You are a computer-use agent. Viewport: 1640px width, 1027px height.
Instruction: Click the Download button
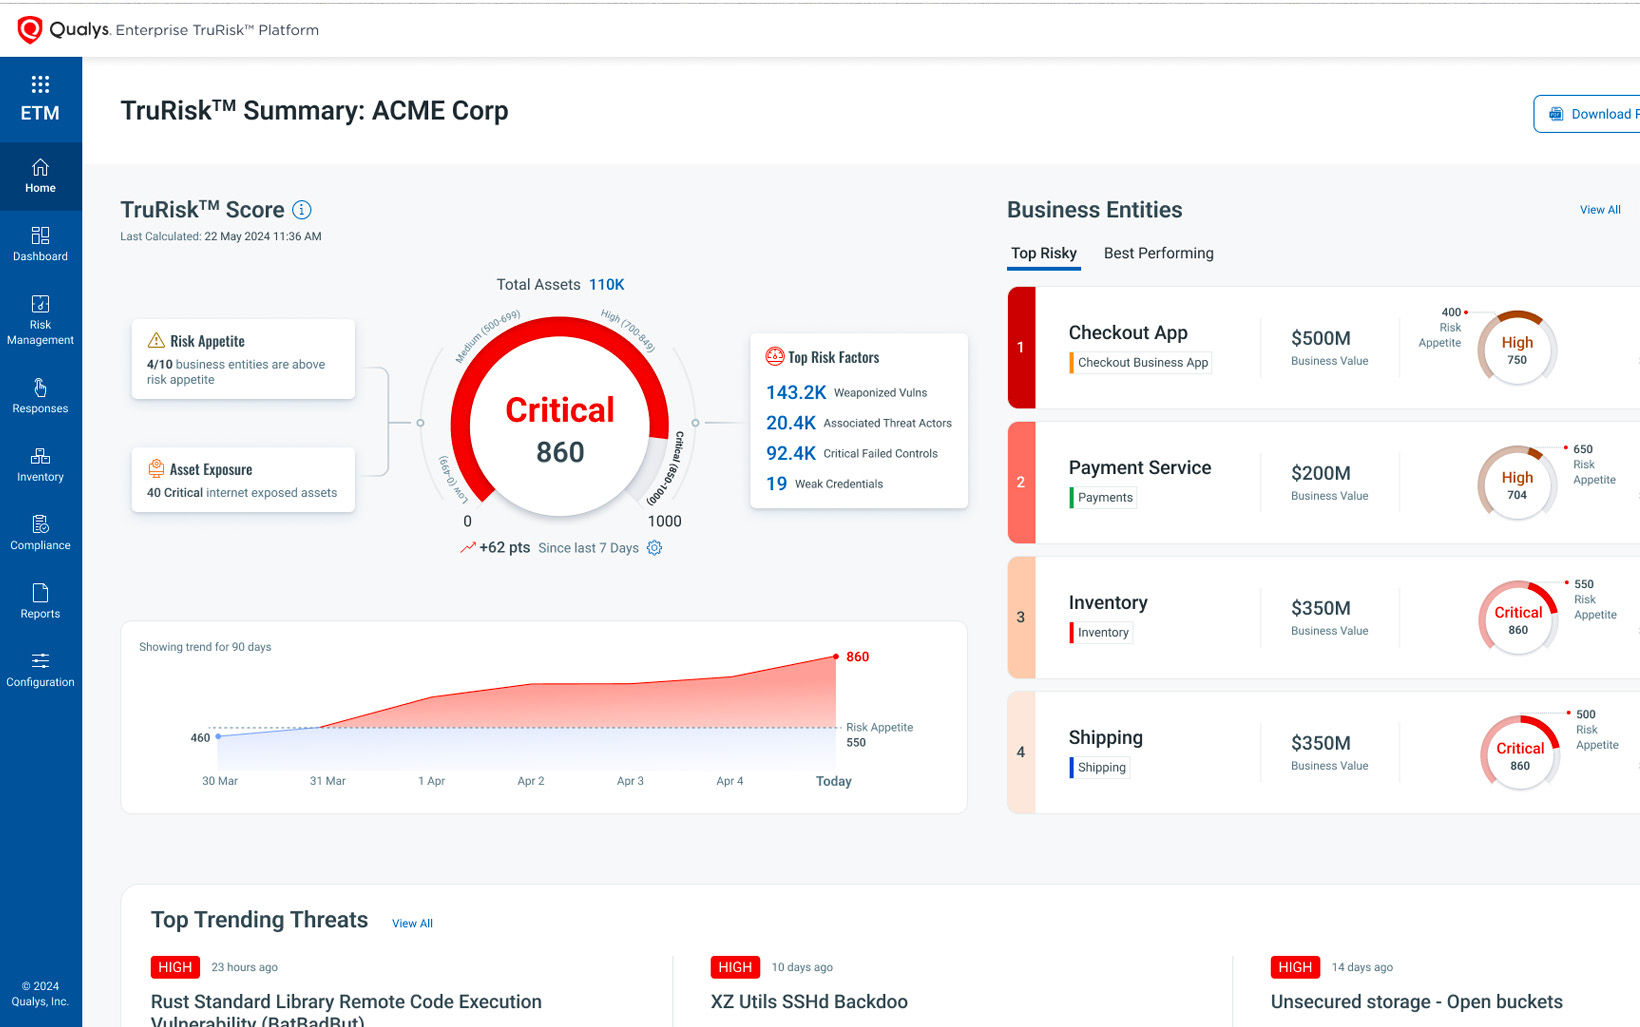click(x=1587, y=114)
